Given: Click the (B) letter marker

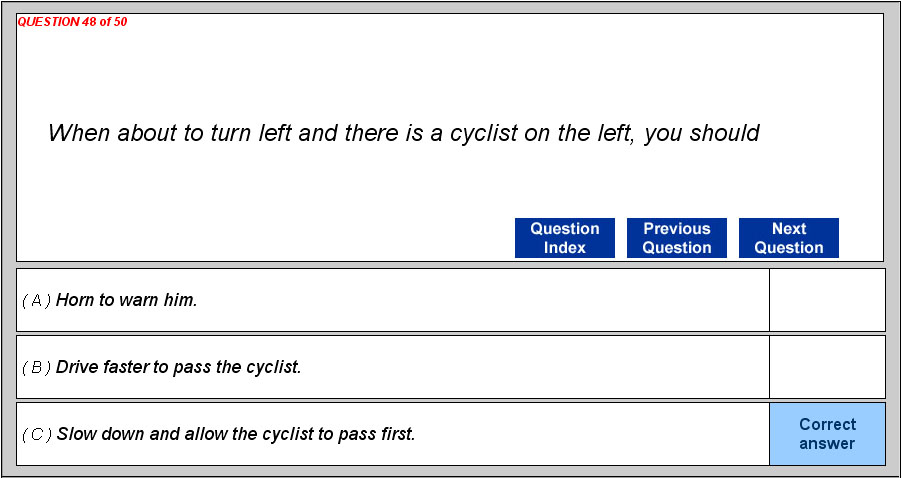Looking at the screenshot, I should (36, 367).
